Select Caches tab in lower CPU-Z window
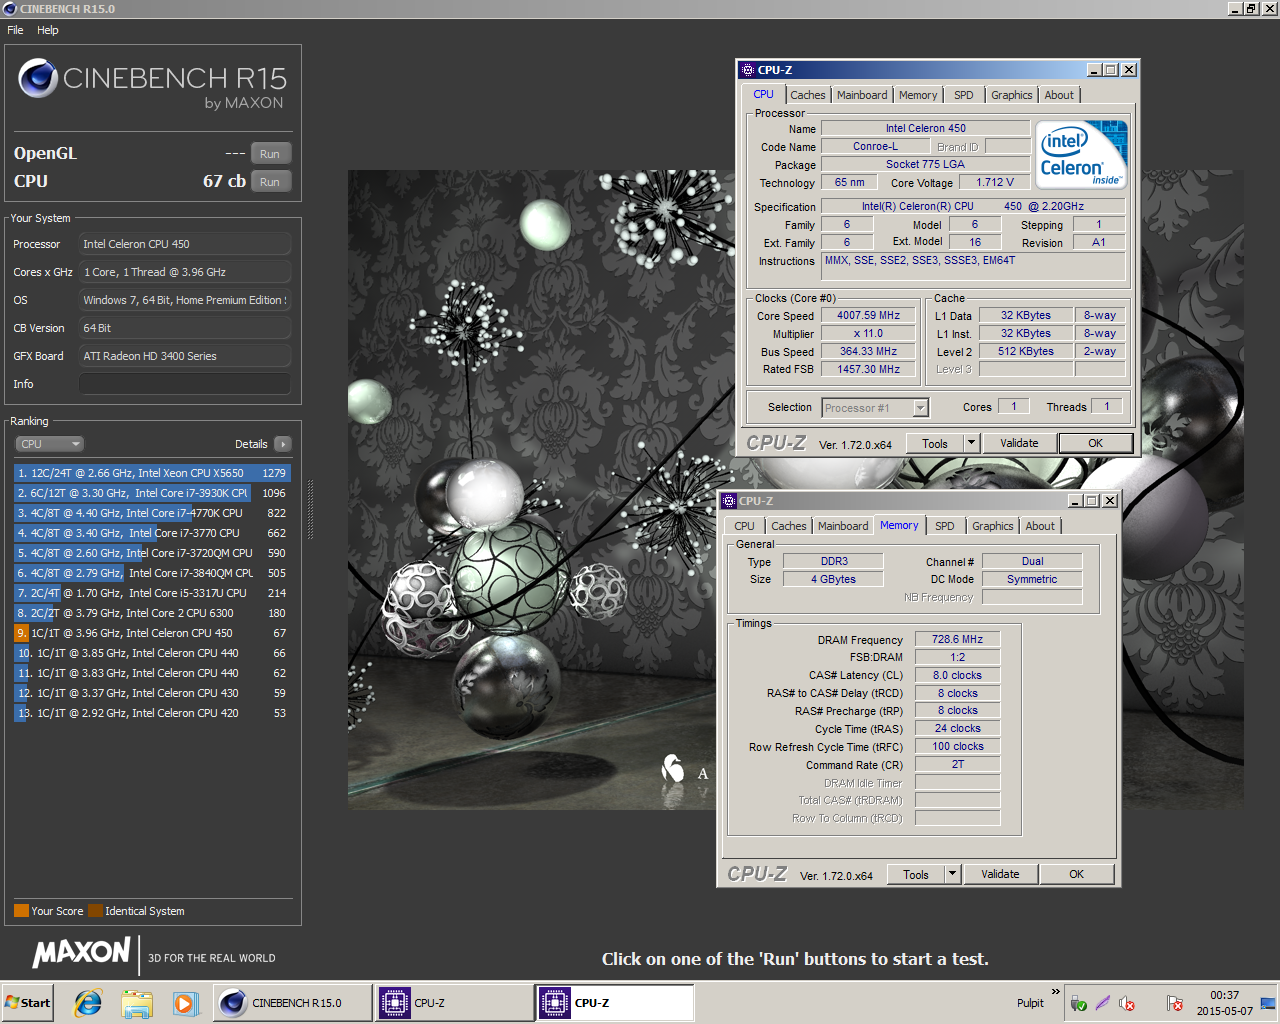 788,526
